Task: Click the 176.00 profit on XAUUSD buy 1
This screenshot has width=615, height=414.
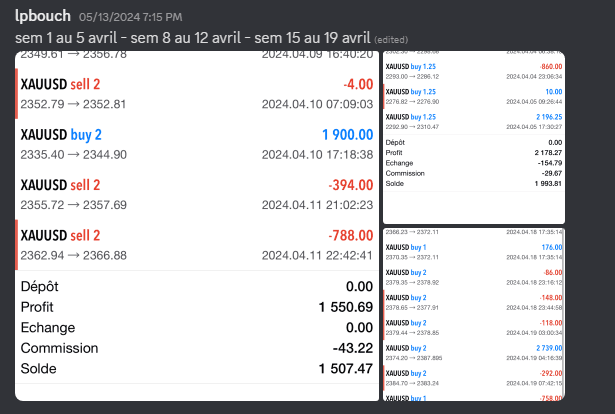Action: [552, 247]
